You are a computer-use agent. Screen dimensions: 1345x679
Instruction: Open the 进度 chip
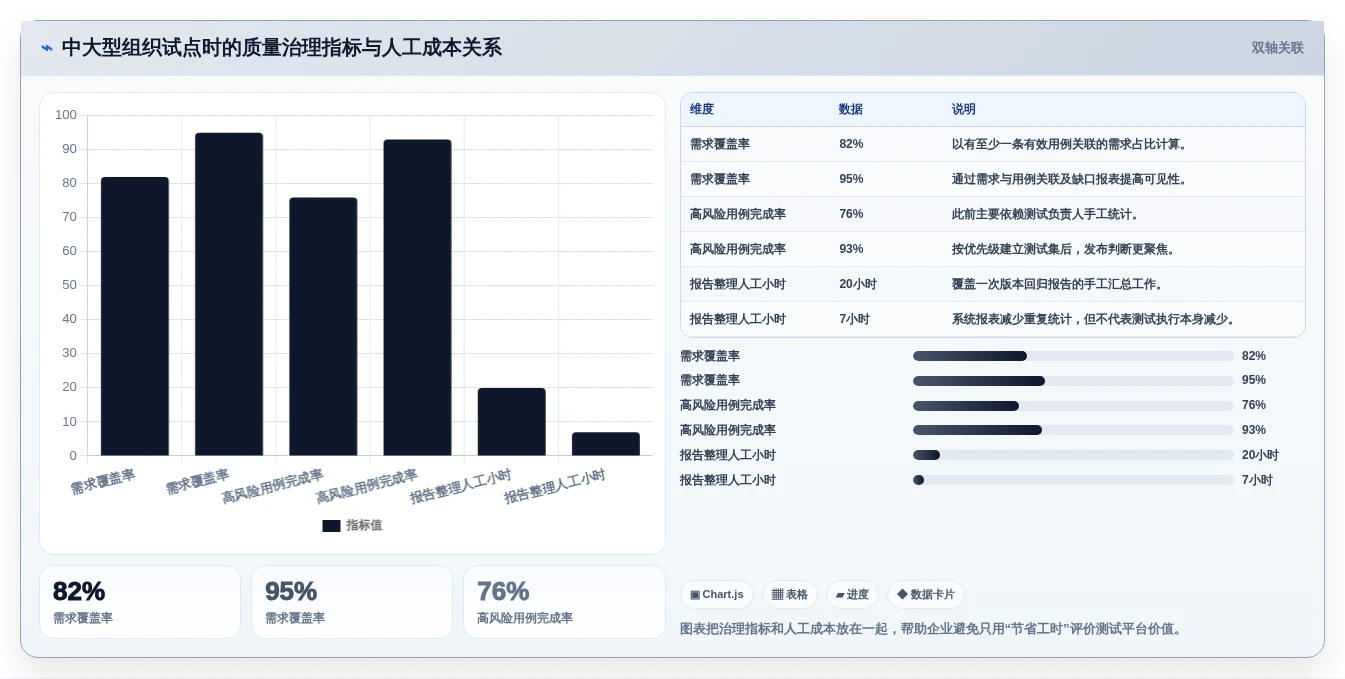[x=852, y=595]
